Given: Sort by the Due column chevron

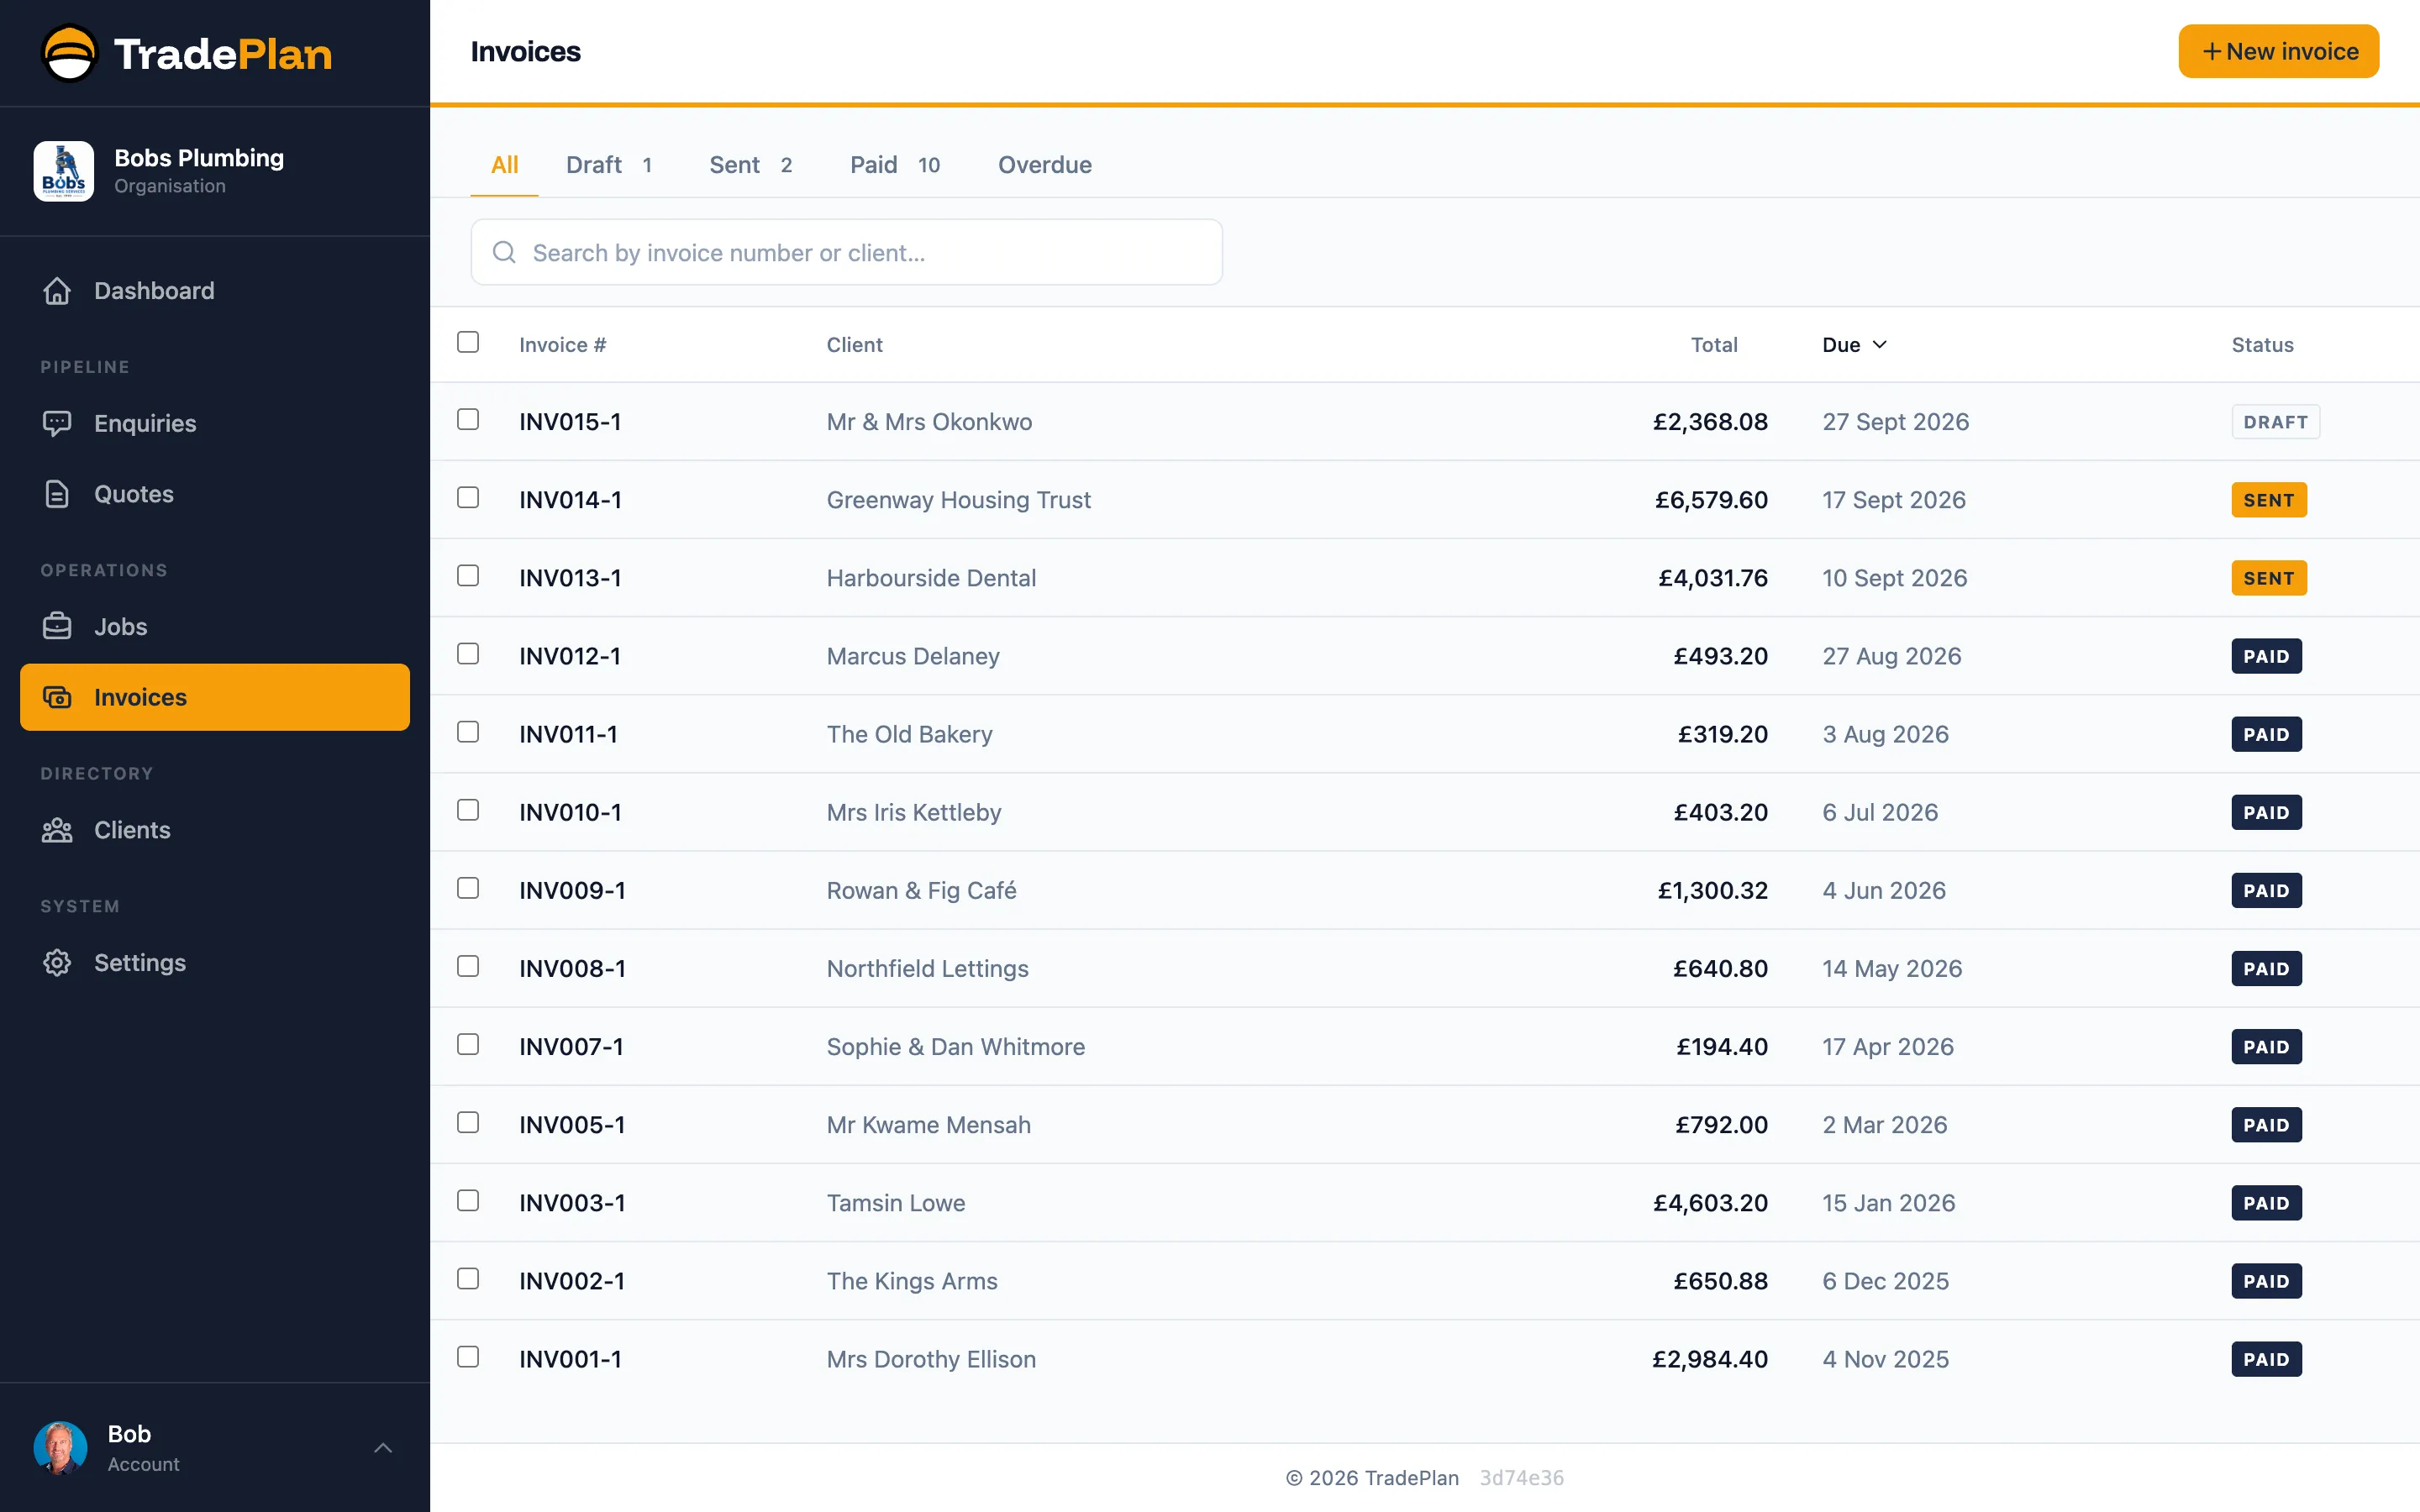Looking at the screenshot, I should 1880,344.
